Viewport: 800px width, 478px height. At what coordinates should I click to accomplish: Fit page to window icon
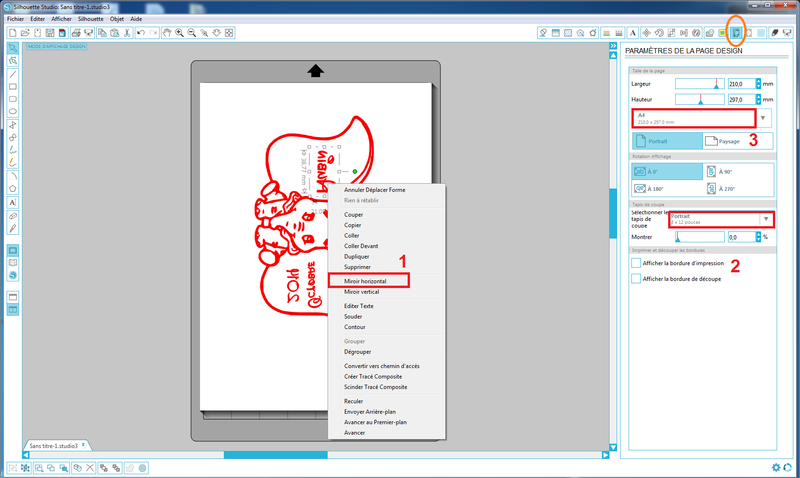[229, 33]
